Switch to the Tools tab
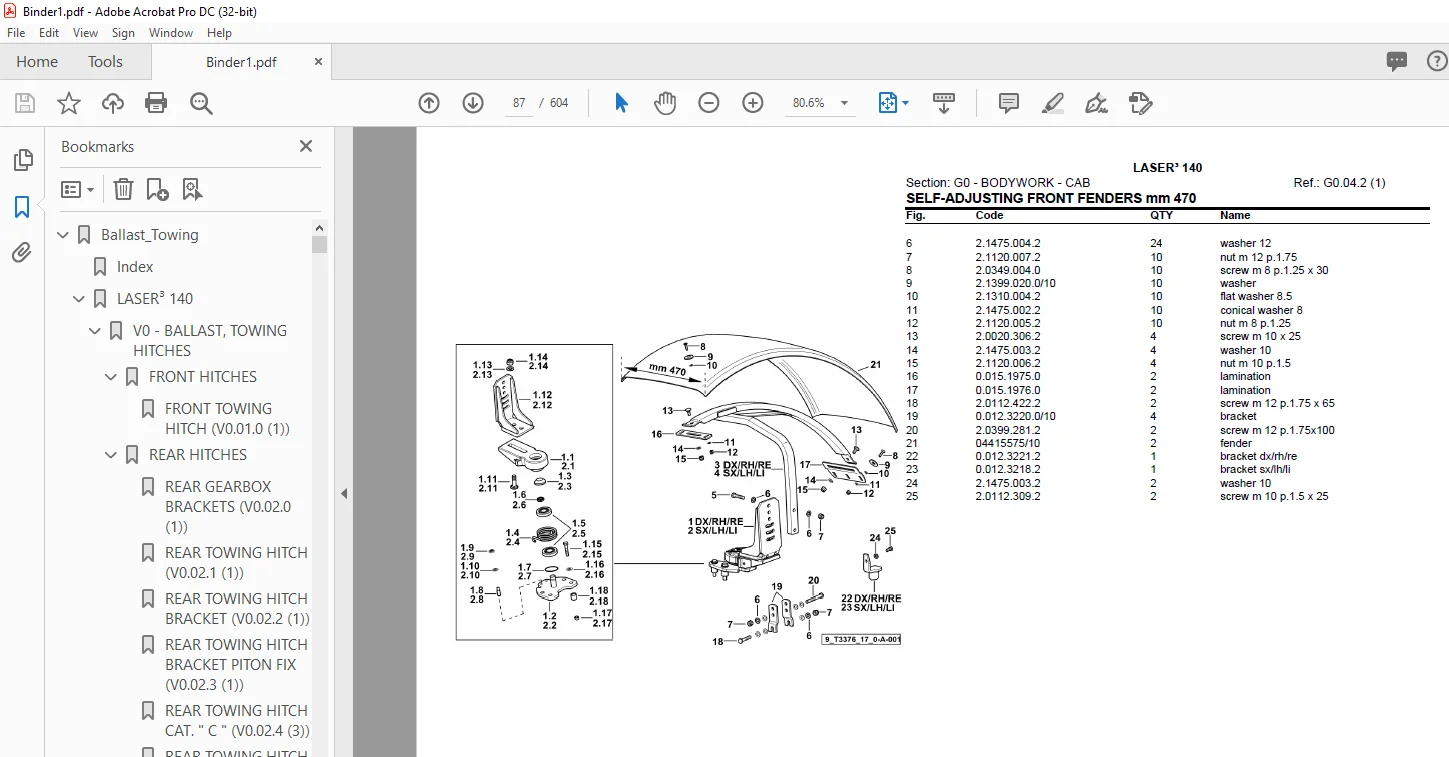Viewport: 1449px width, 757px height. coord(105,62)
